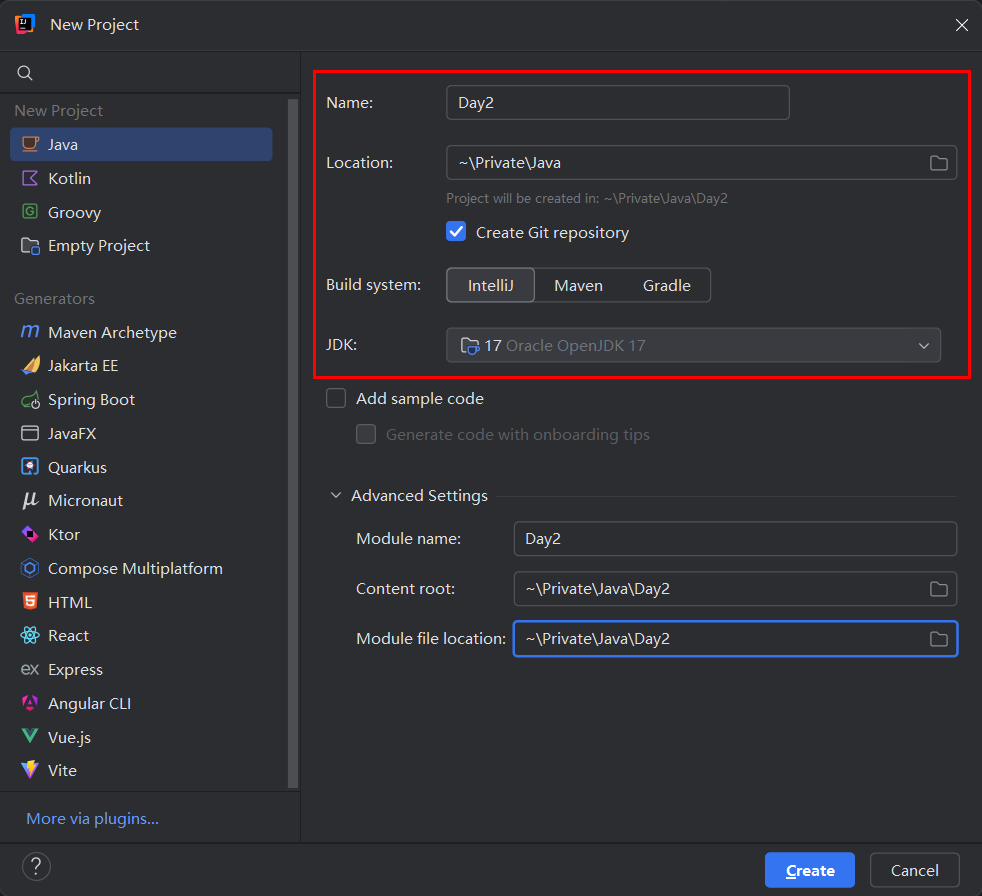Click the Ktor icon
The height and width of the screenshot is (896, 982).
pos(30,534)
